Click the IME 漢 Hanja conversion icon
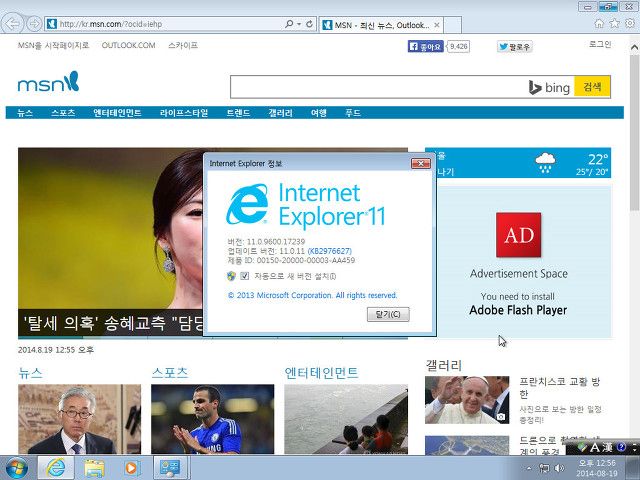640x480 pixels. (x=608, y=447)
